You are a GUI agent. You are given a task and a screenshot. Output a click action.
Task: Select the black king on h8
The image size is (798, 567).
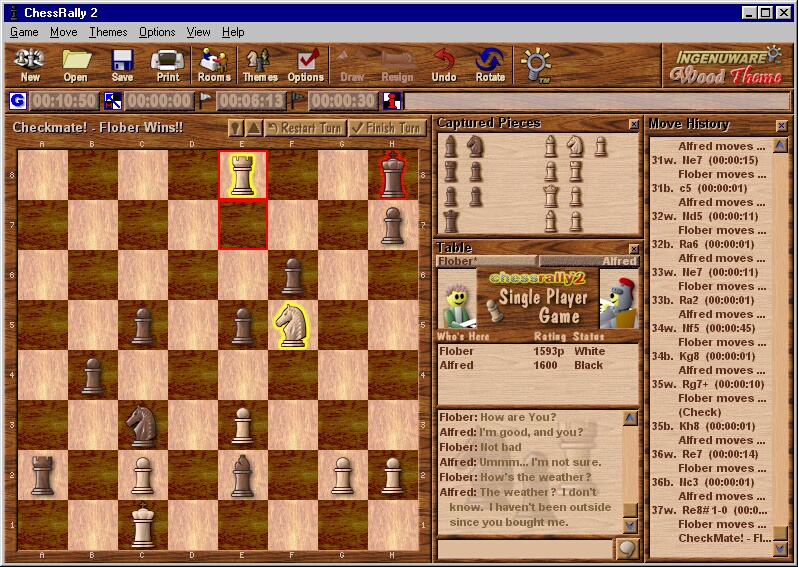click(x=392, y=175)
